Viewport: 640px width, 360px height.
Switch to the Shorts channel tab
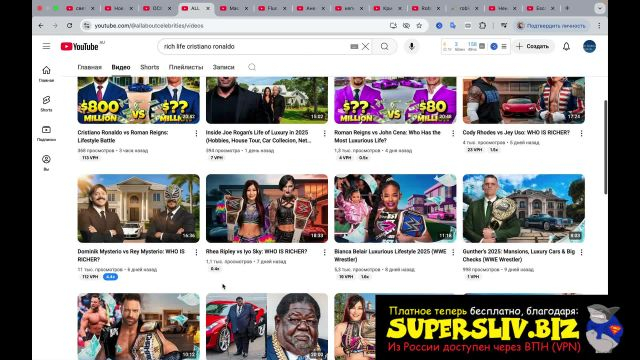[x=149, y=67]
